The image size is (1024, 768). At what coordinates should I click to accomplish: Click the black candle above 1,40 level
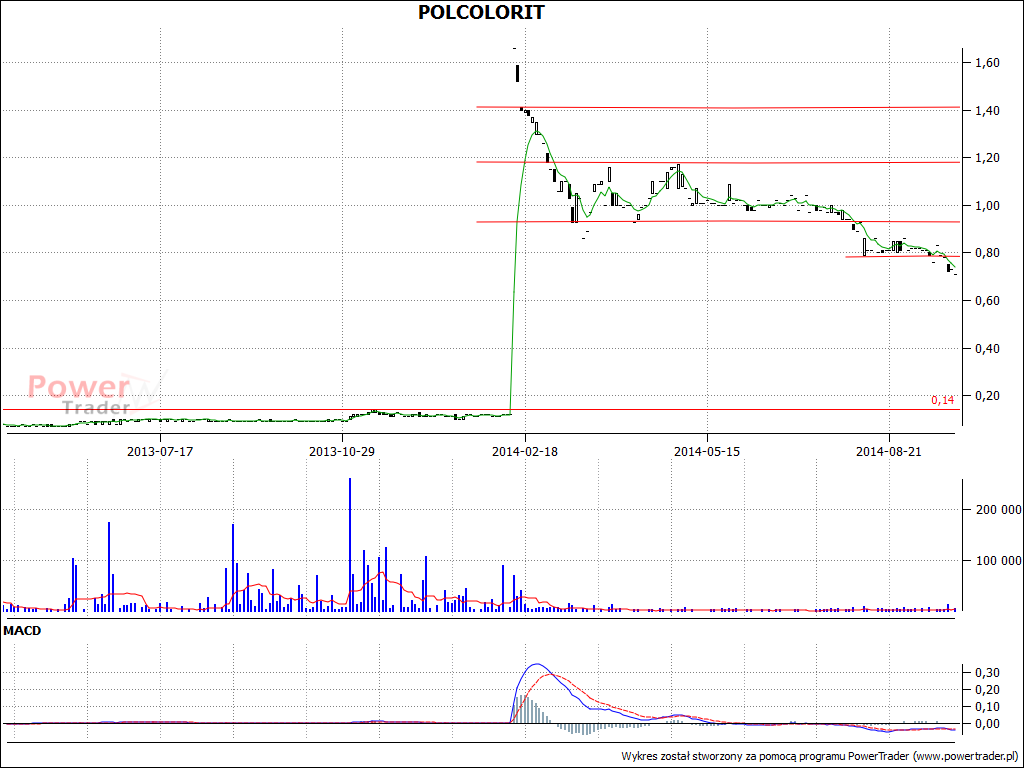click(x=517, y=73)
